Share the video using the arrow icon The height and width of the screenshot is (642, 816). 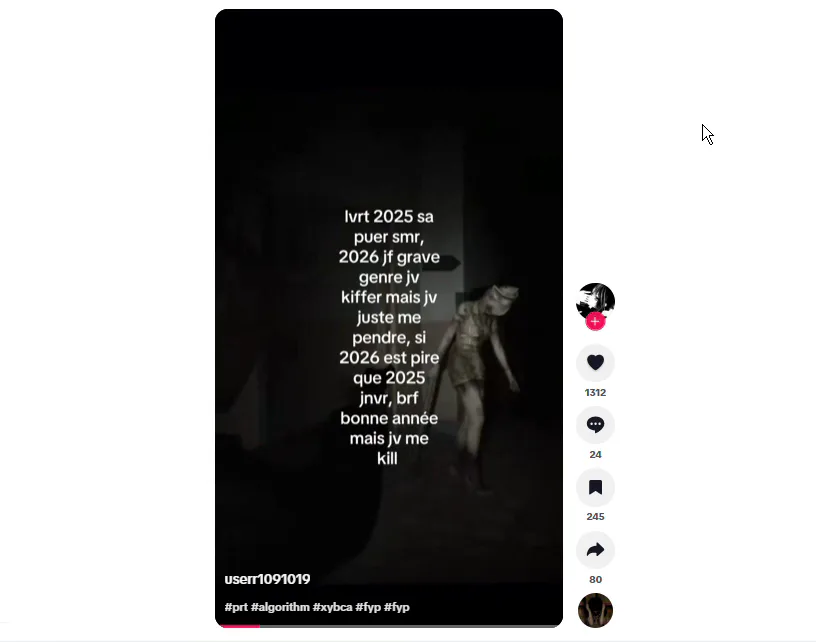coord(595,550)
